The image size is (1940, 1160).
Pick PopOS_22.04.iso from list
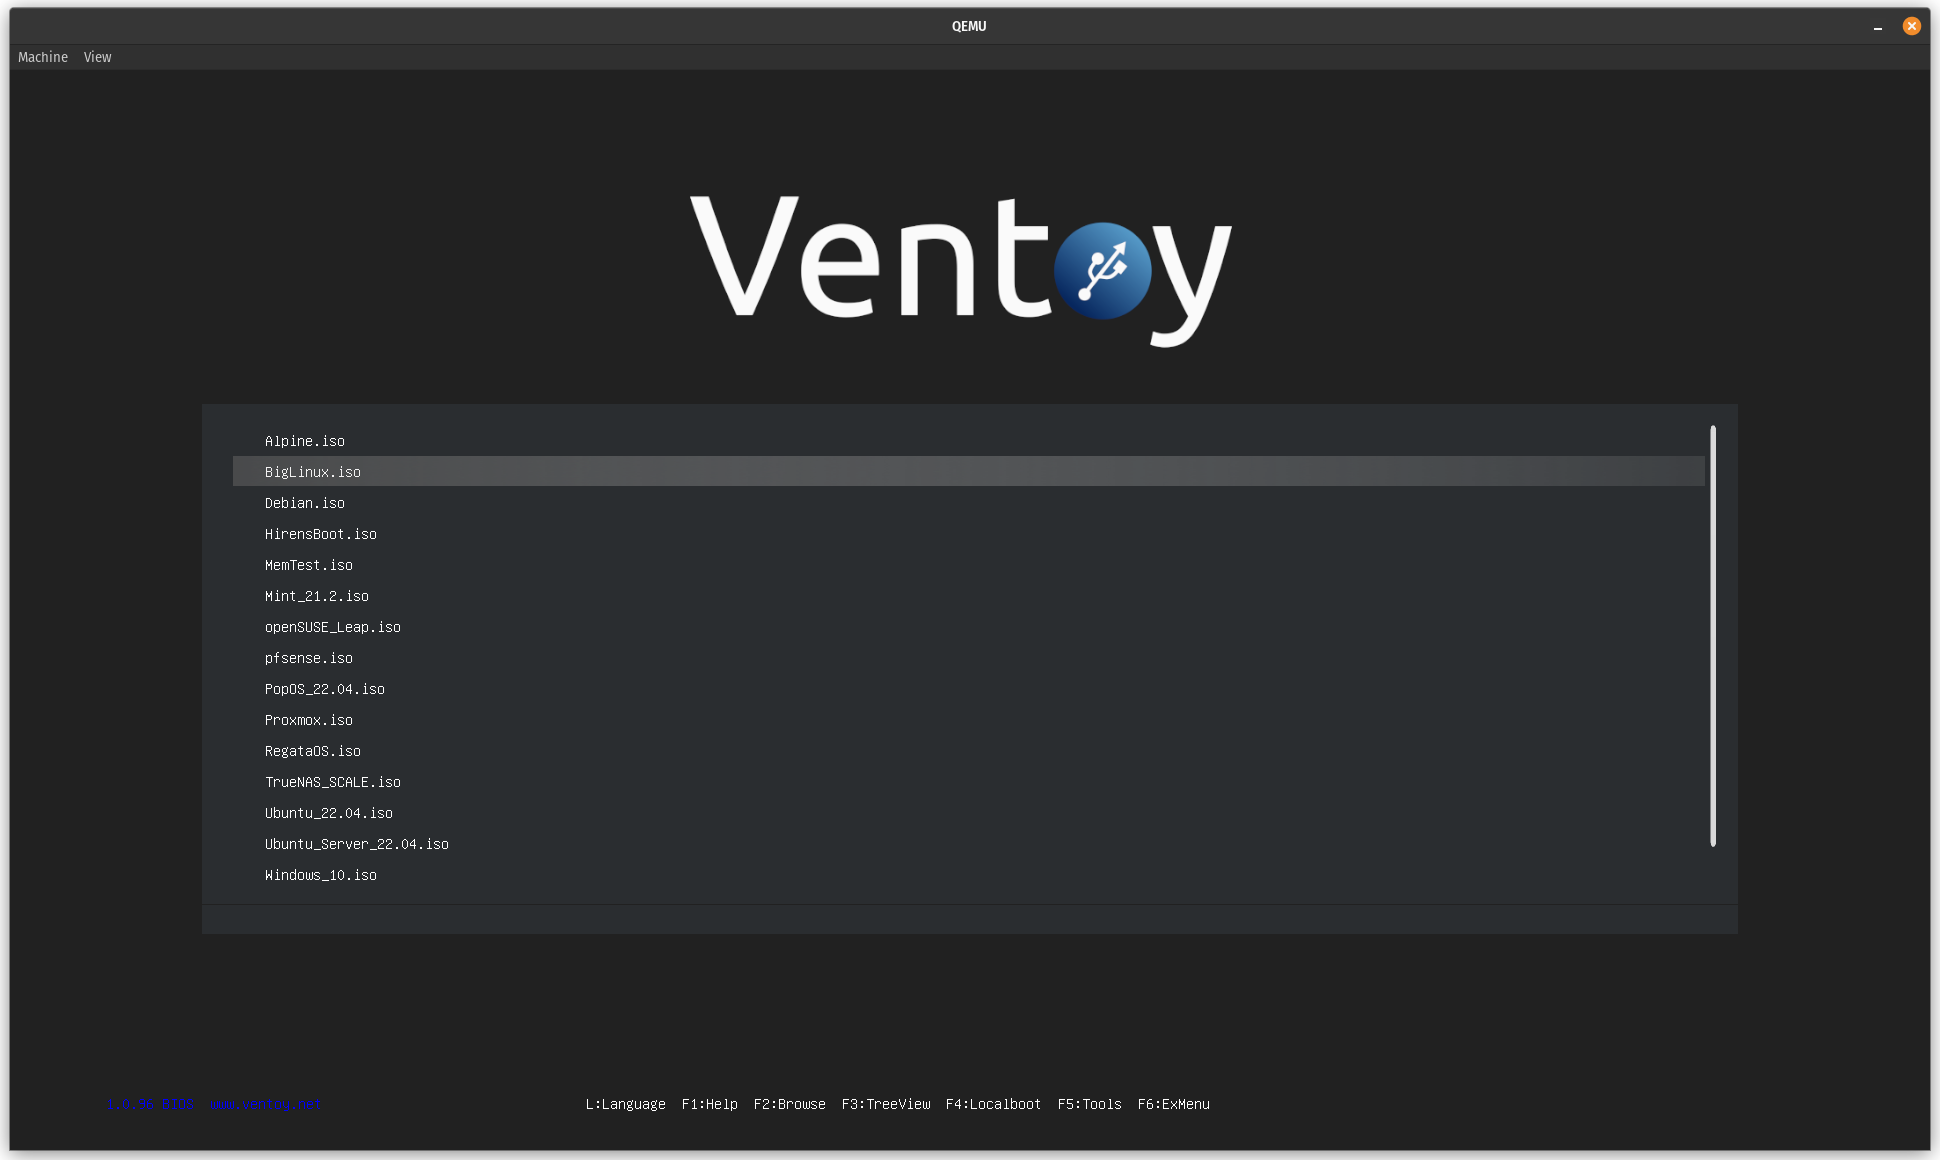tap(968, 689)
